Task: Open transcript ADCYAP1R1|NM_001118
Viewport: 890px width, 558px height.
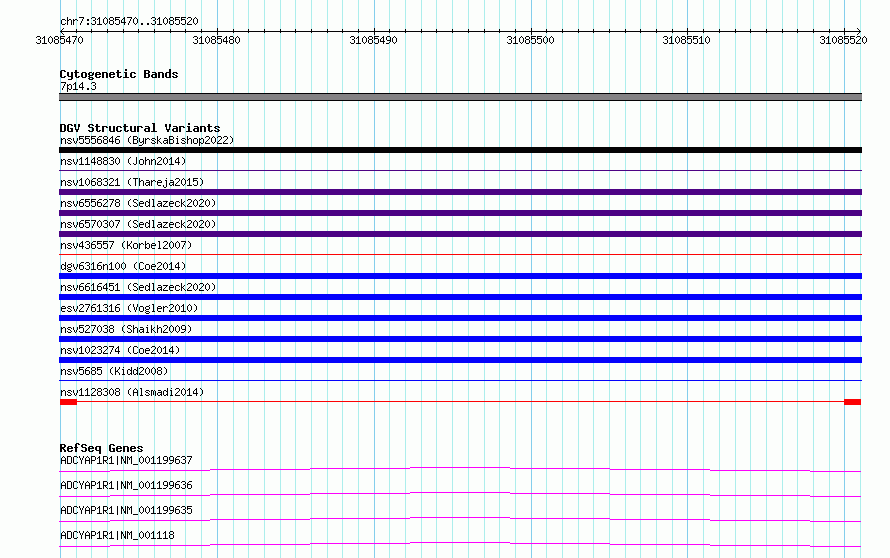Action: (117, 535)
